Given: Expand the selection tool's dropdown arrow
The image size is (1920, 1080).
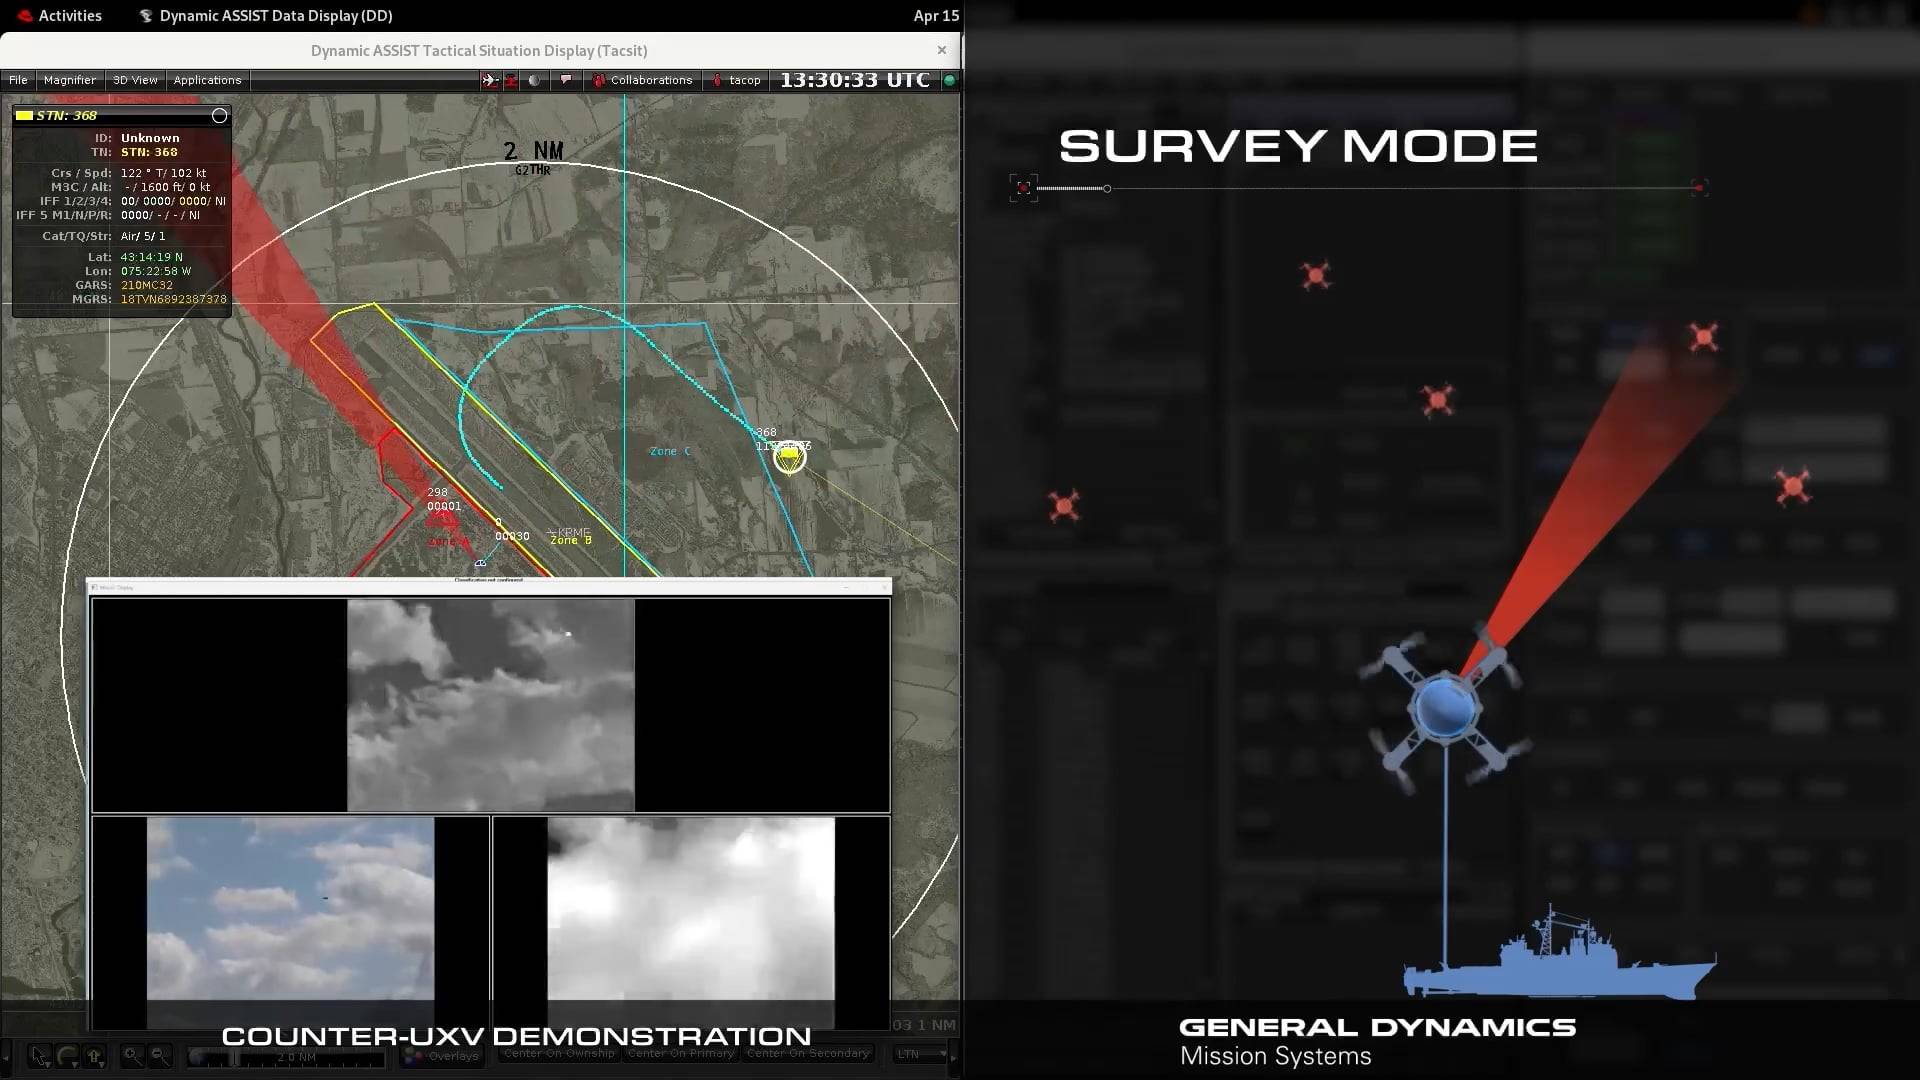Looking at the screenshot, I should (x=48, y=1066).
